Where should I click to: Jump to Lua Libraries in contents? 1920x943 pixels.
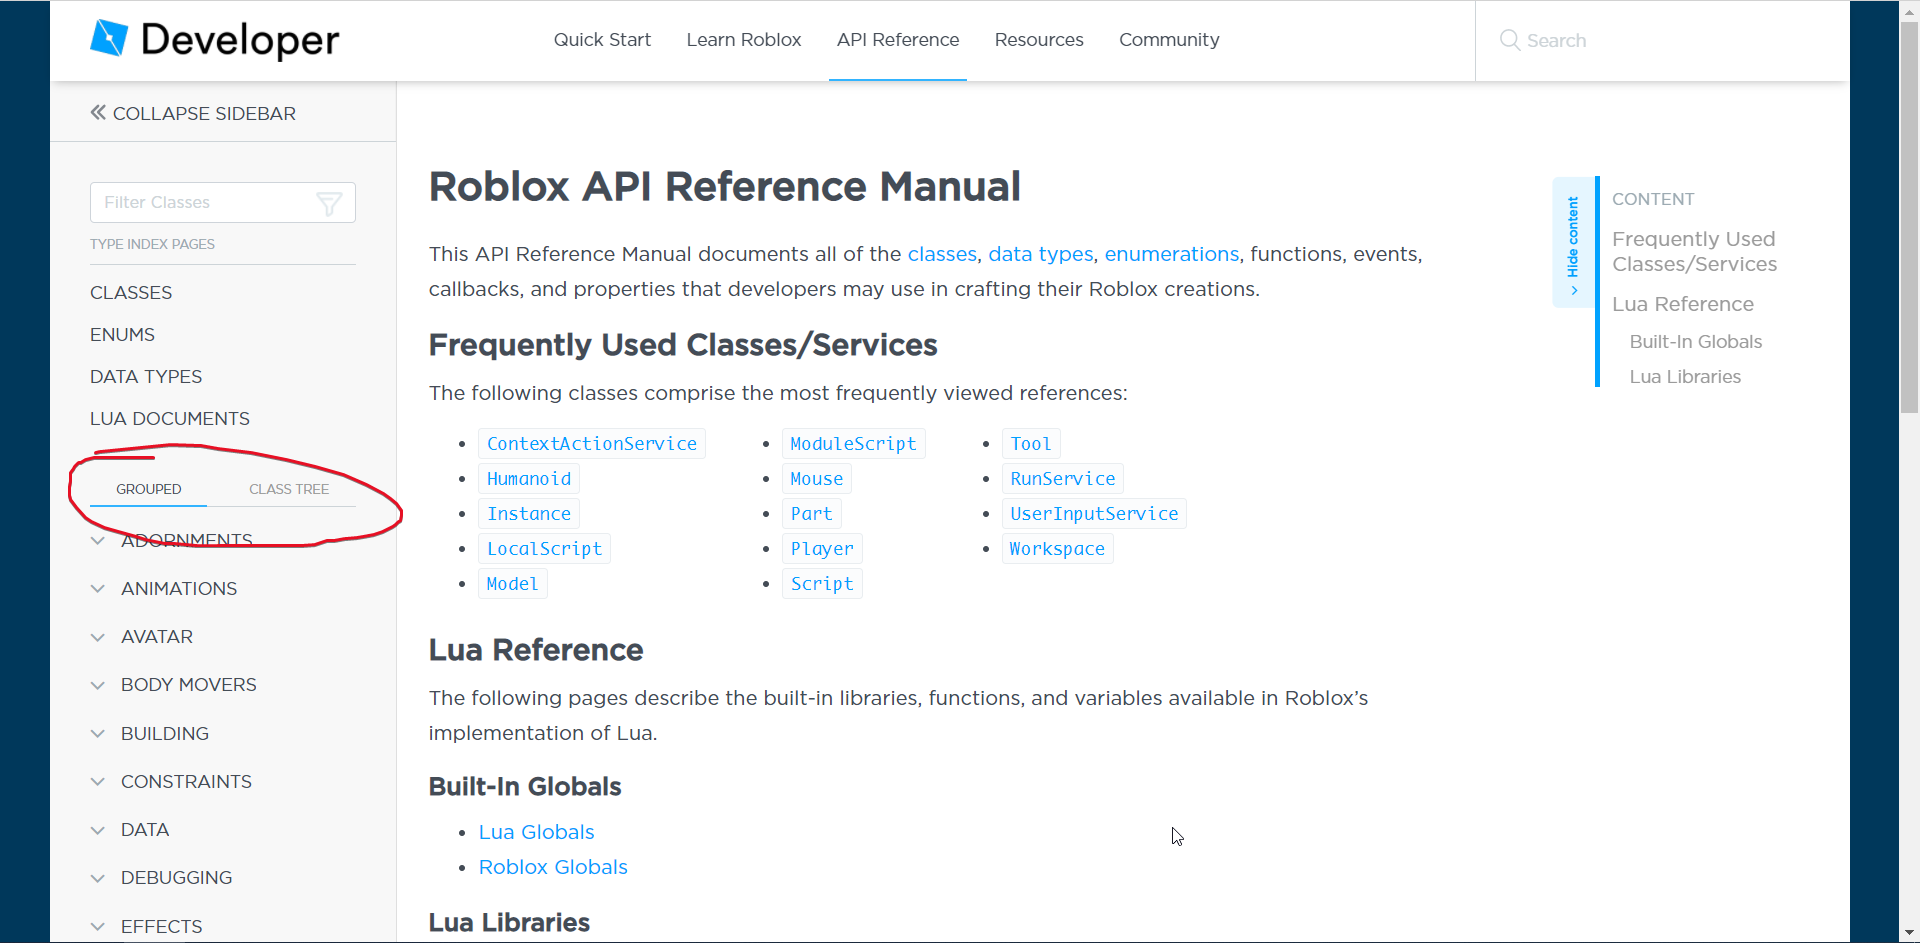(x=1685, y=377)
